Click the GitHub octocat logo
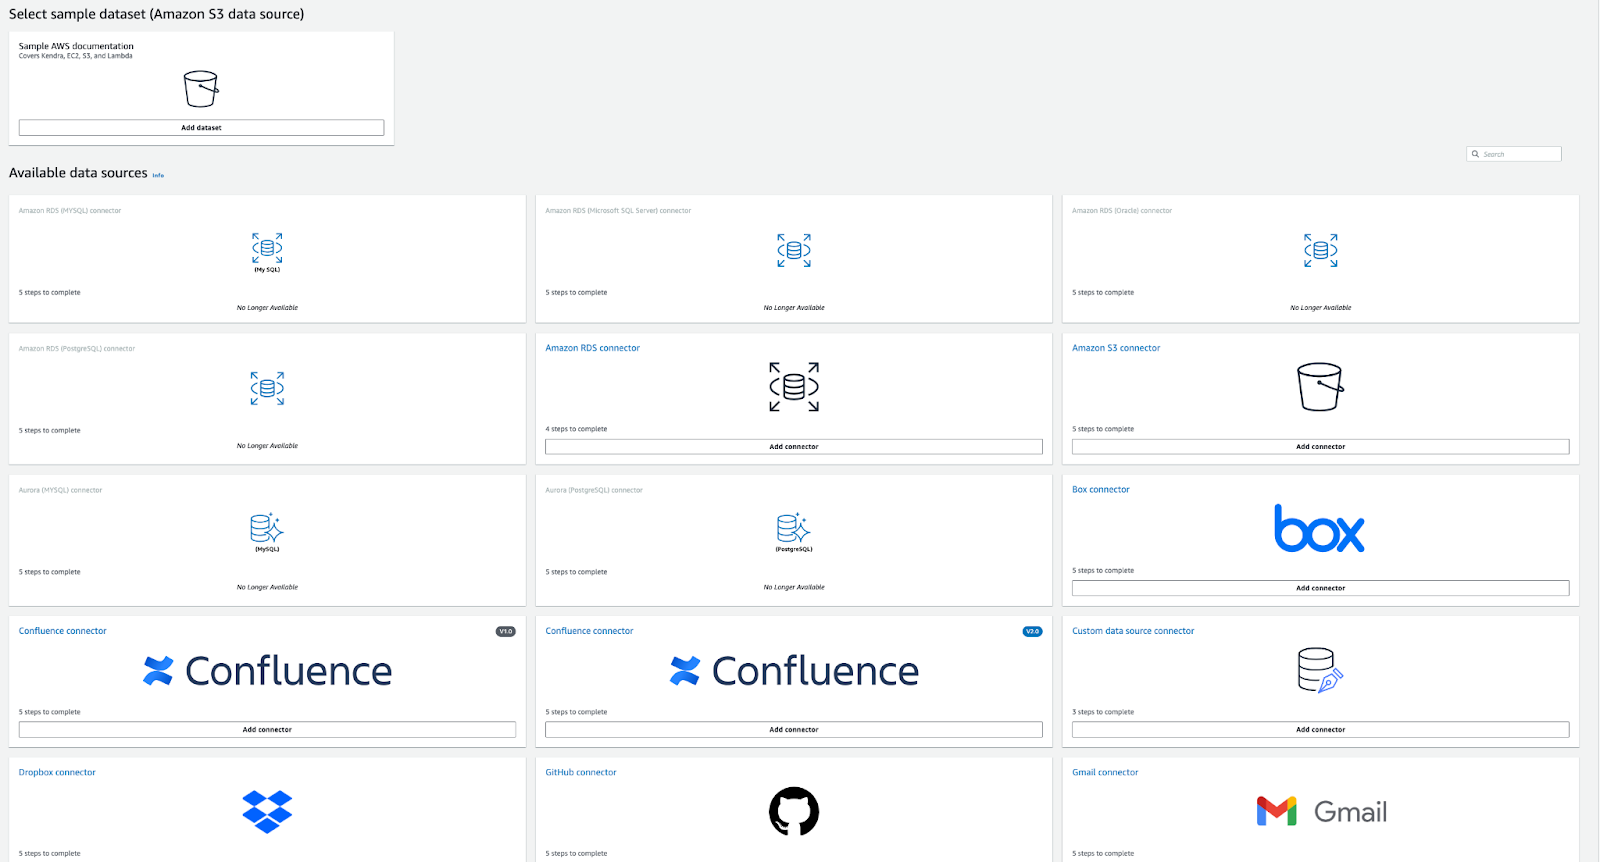1600x862 pixels. pyautogui.click(x=794, y=811)
